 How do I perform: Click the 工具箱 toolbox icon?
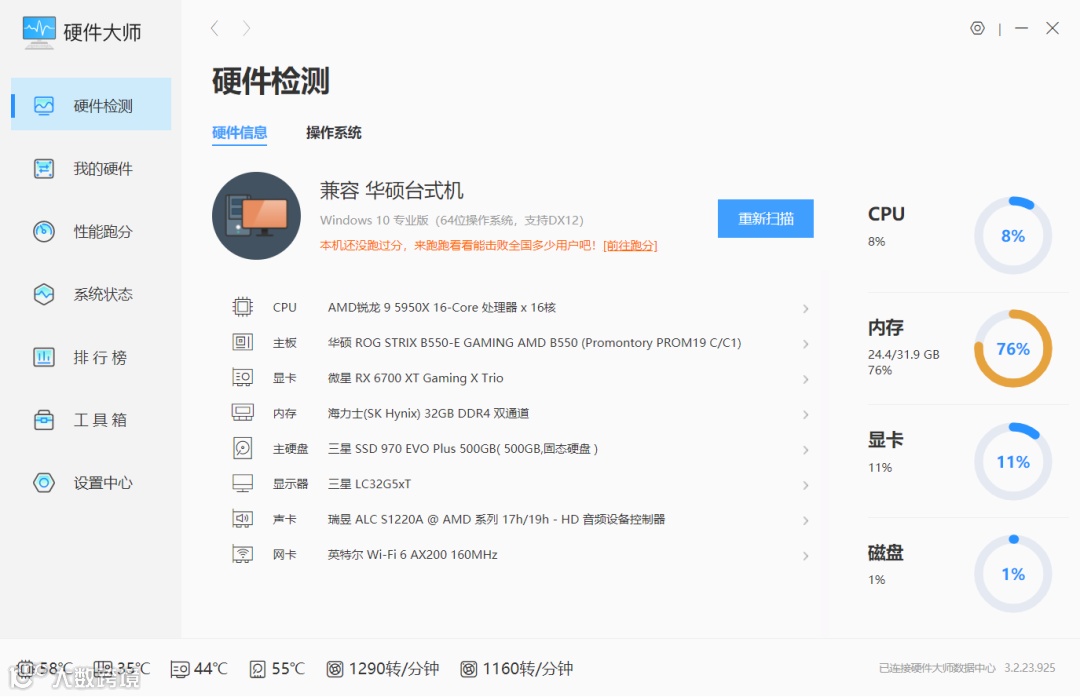click(44, 419)
